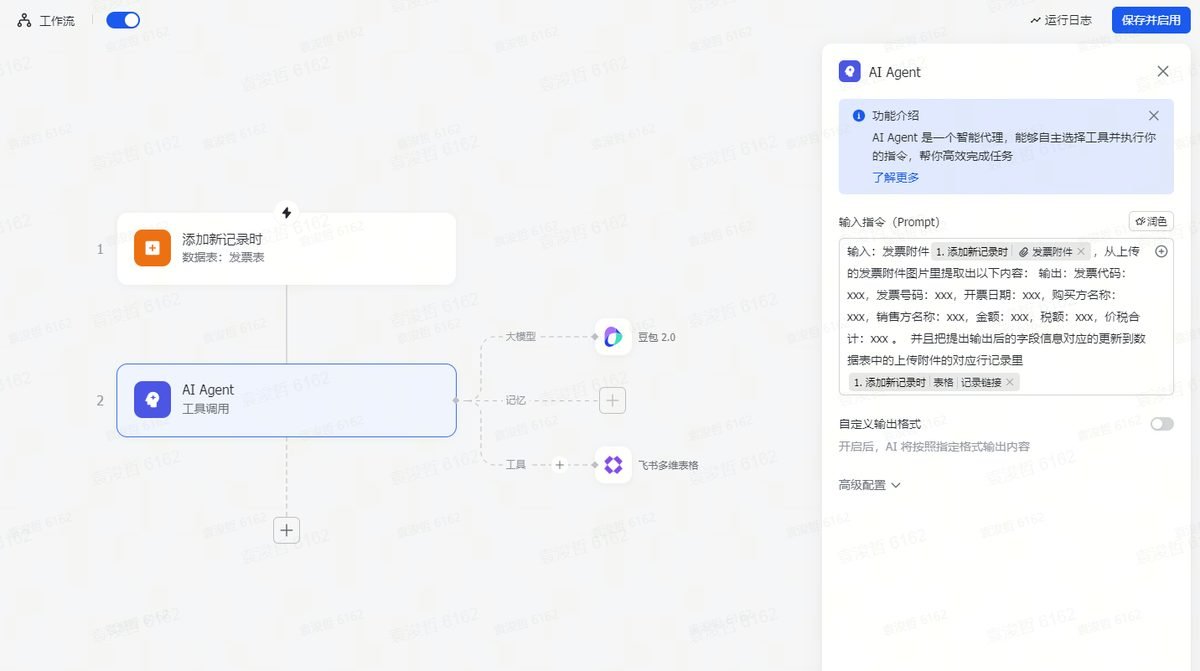Click inside the Prompt instruction text box
The height and width of the screenshot is (671, 1200).
pos(1006,317)
